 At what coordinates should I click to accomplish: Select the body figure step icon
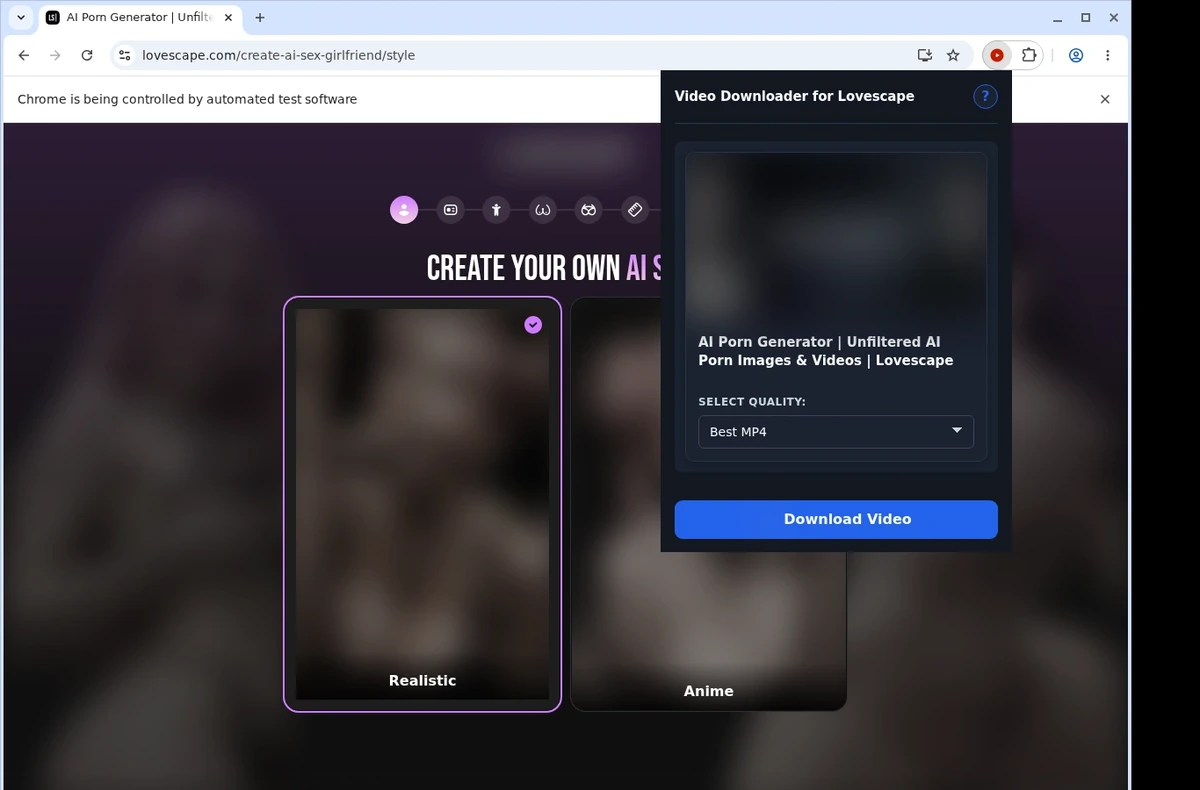pos(497,210)
